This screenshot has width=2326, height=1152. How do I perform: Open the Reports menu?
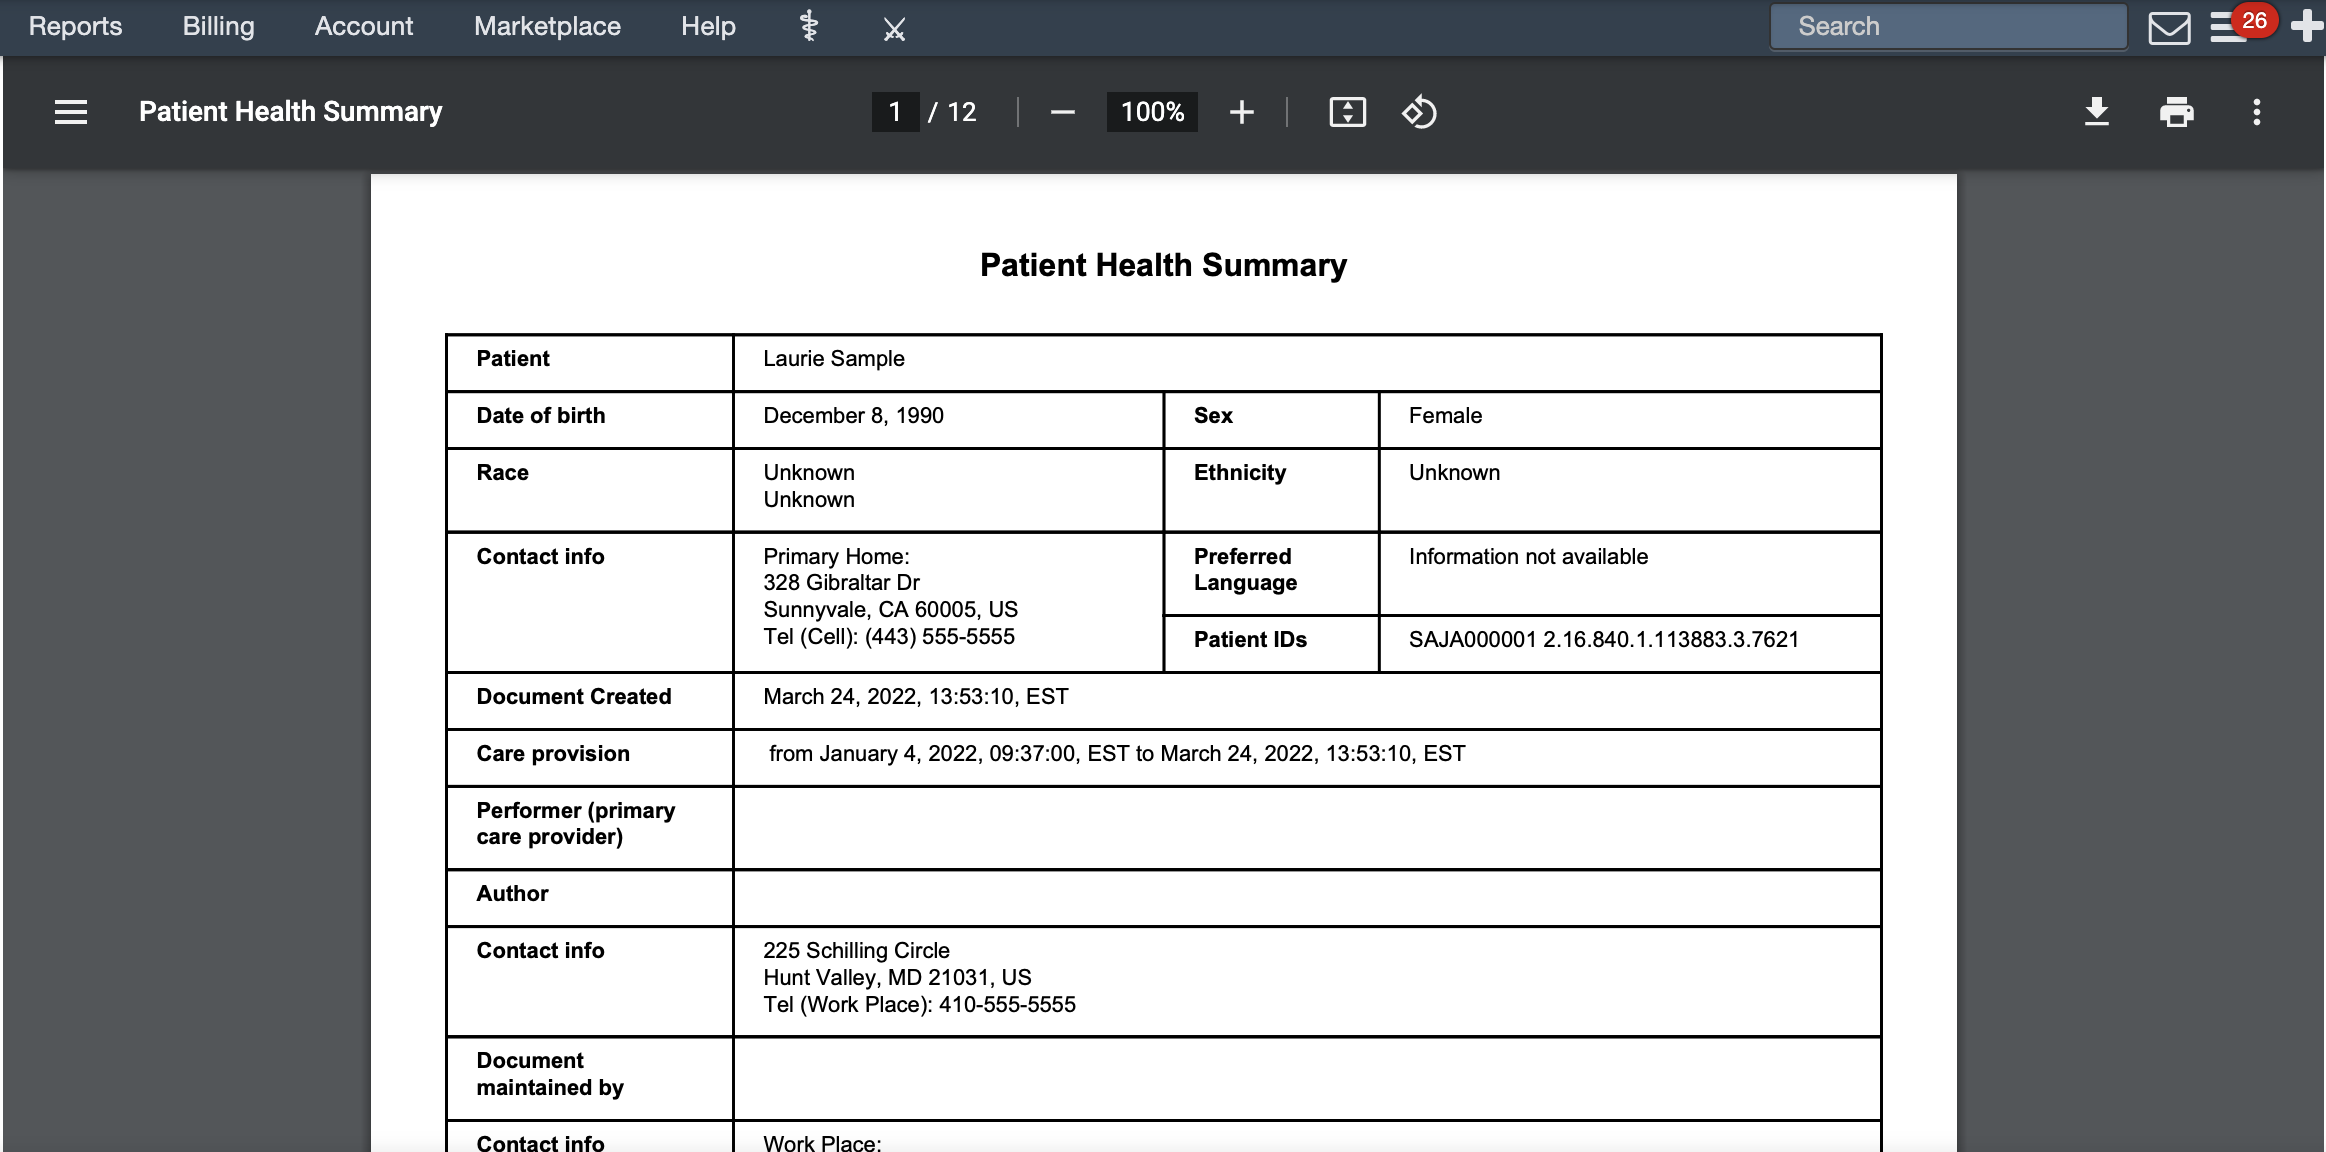click(x=75, y=26)
